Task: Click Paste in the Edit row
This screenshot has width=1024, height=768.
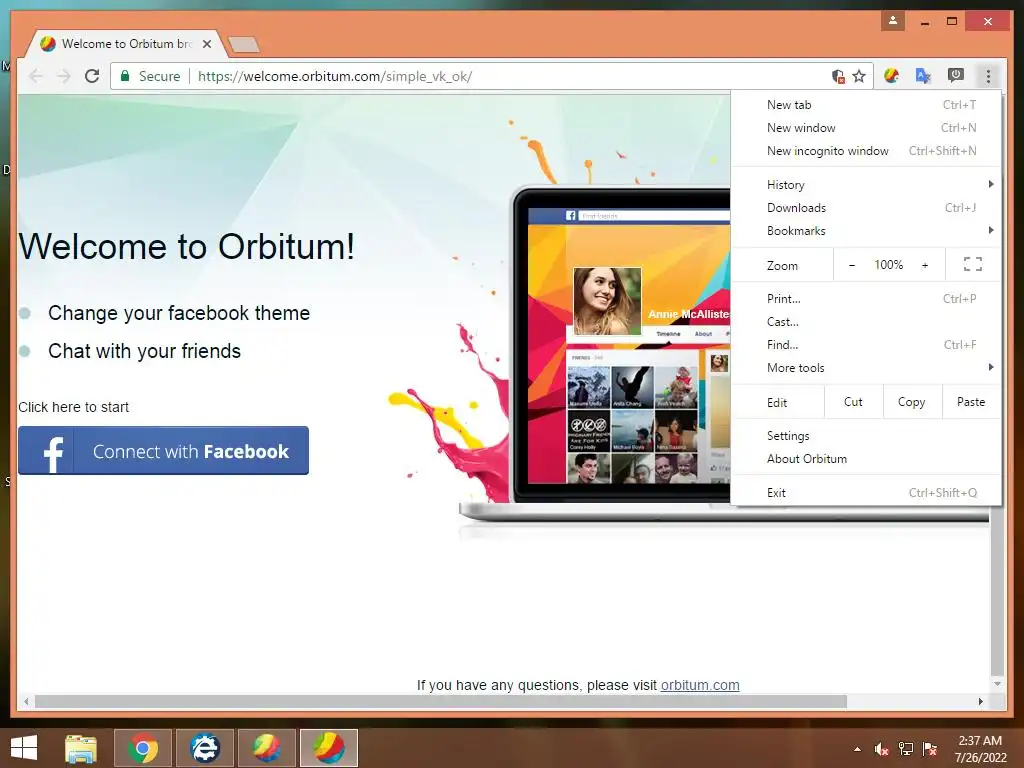Action: click(x=971, y=402)
